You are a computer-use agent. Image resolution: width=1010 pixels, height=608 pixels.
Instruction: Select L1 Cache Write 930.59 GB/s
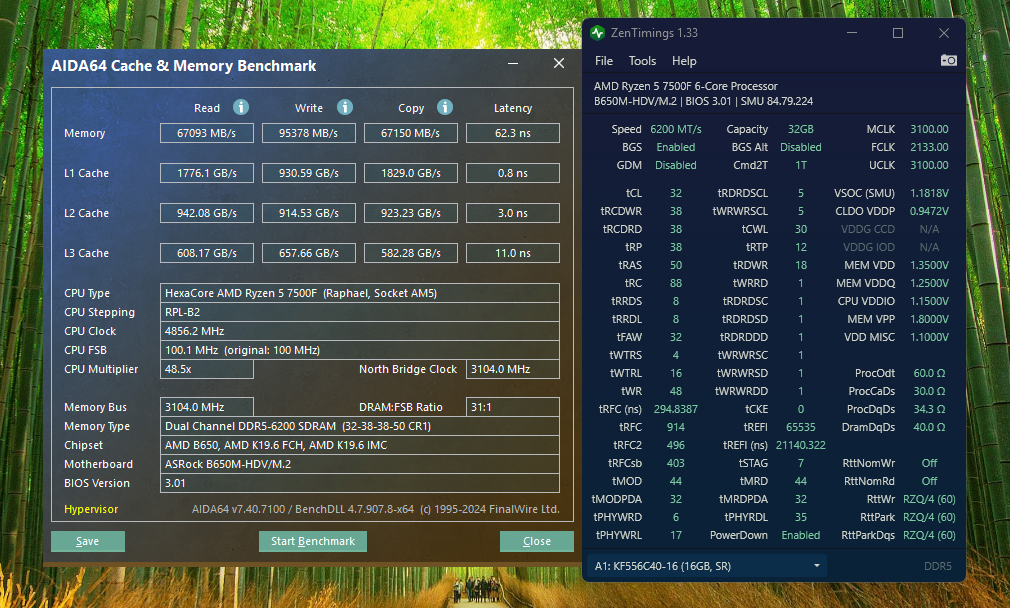[x=309, y=173]
